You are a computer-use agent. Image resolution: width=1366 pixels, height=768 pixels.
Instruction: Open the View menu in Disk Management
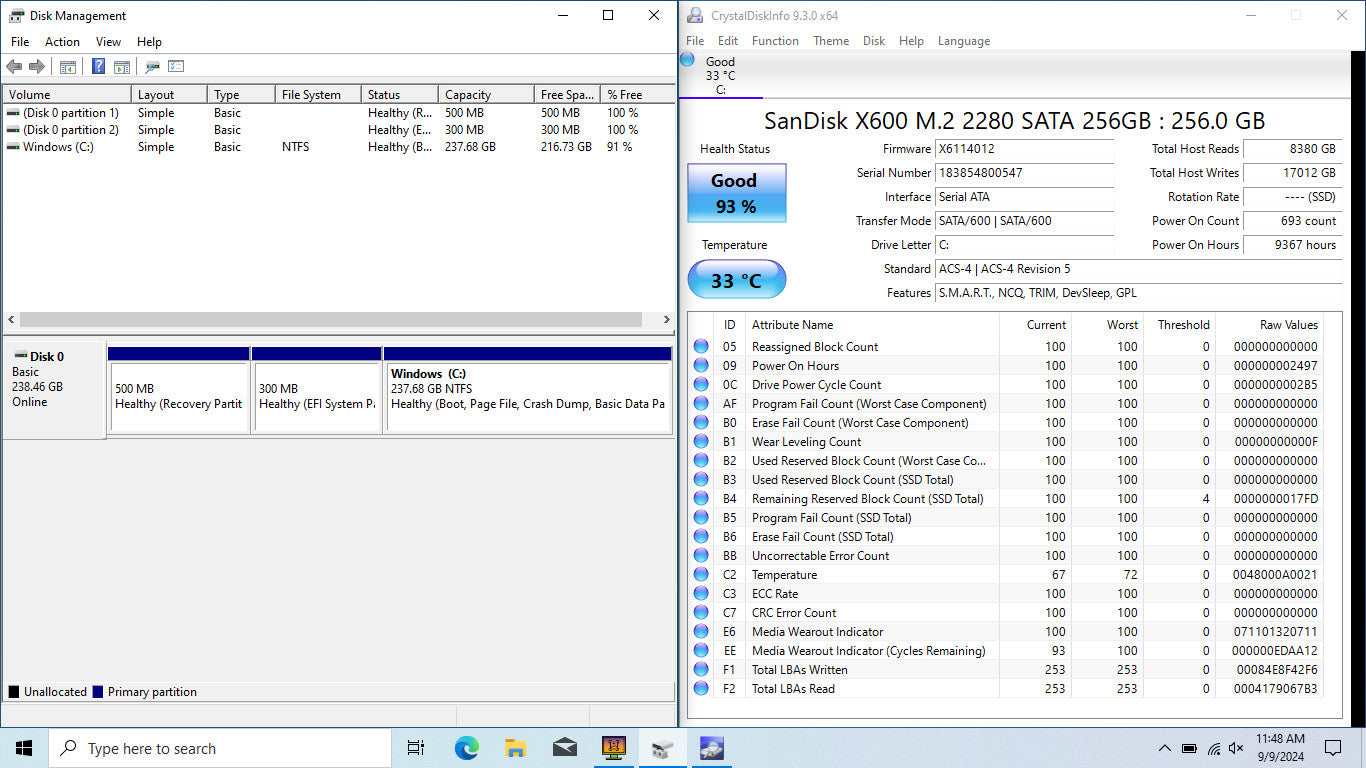(x=108, y=42)
